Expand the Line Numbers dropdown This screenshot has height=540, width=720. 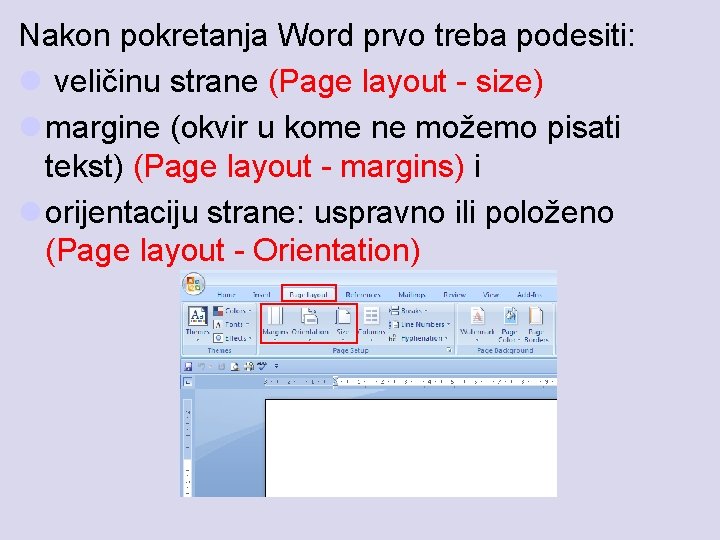(419, 324)
